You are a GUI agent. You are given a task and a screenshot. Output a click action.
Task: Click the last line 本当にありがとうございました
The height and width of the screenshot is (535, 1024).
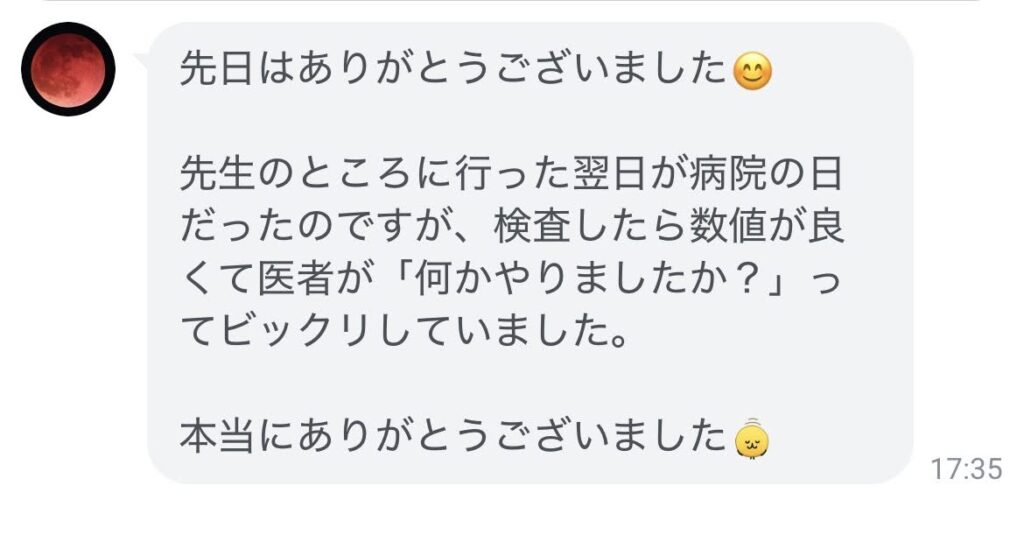455,437
